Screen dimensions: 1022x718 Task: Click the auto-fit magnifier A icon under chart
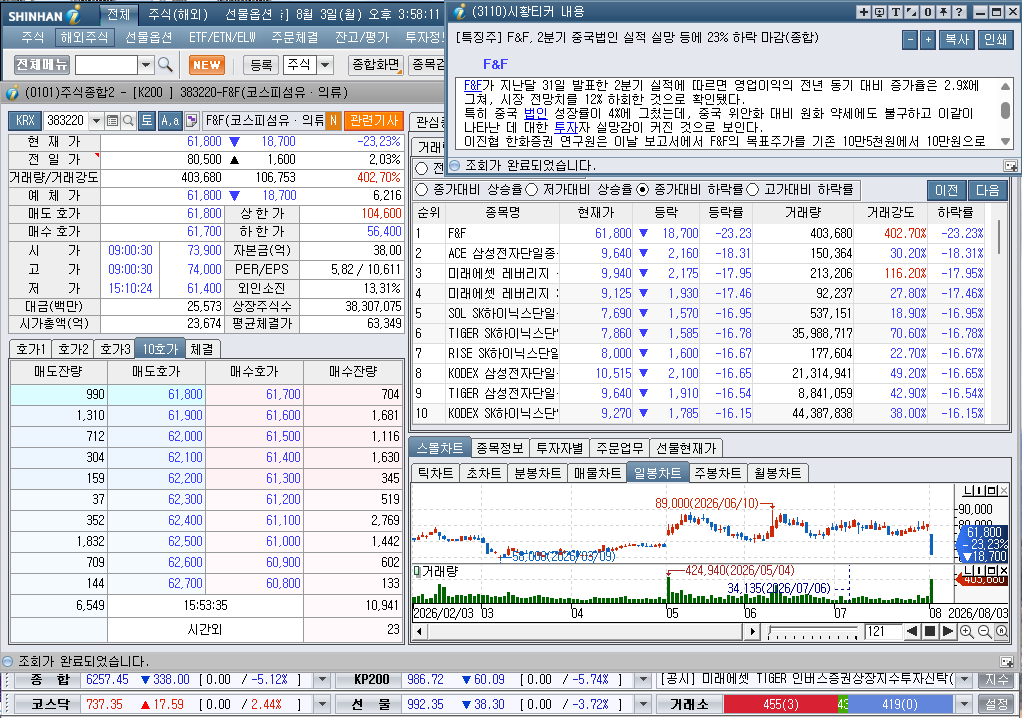1001,631
